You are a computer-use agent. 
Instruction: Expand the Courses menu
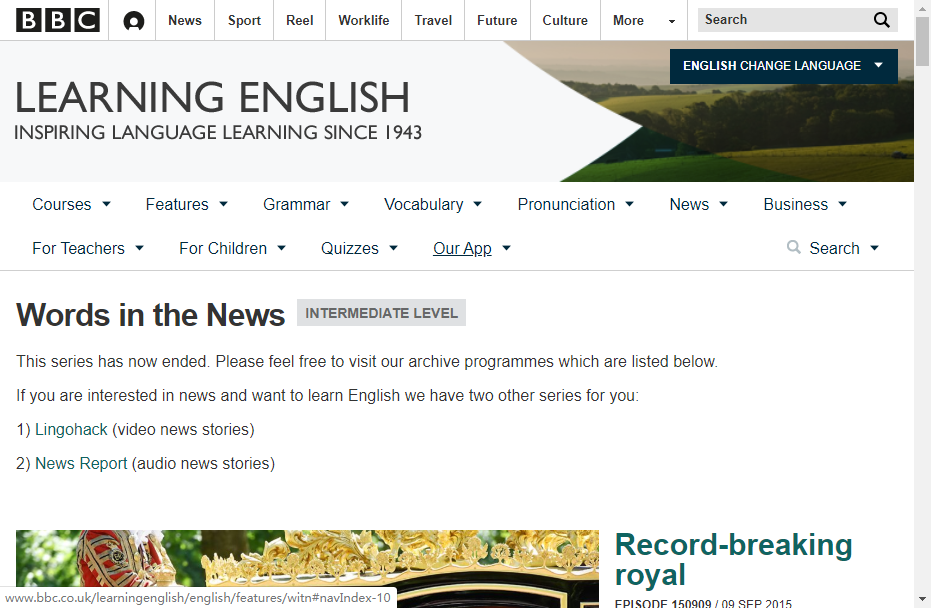[71, 204]
